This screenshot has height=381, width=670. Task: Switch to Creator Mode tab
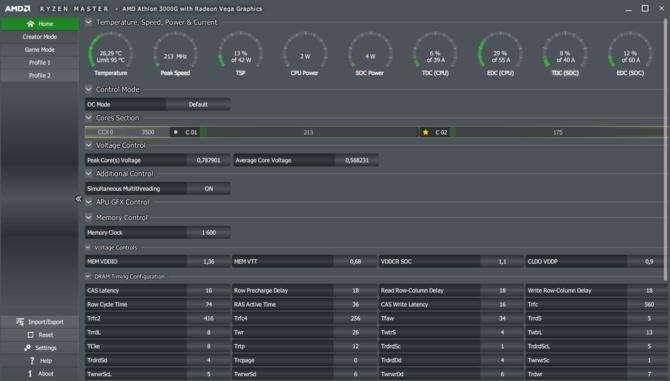point(40,37)
